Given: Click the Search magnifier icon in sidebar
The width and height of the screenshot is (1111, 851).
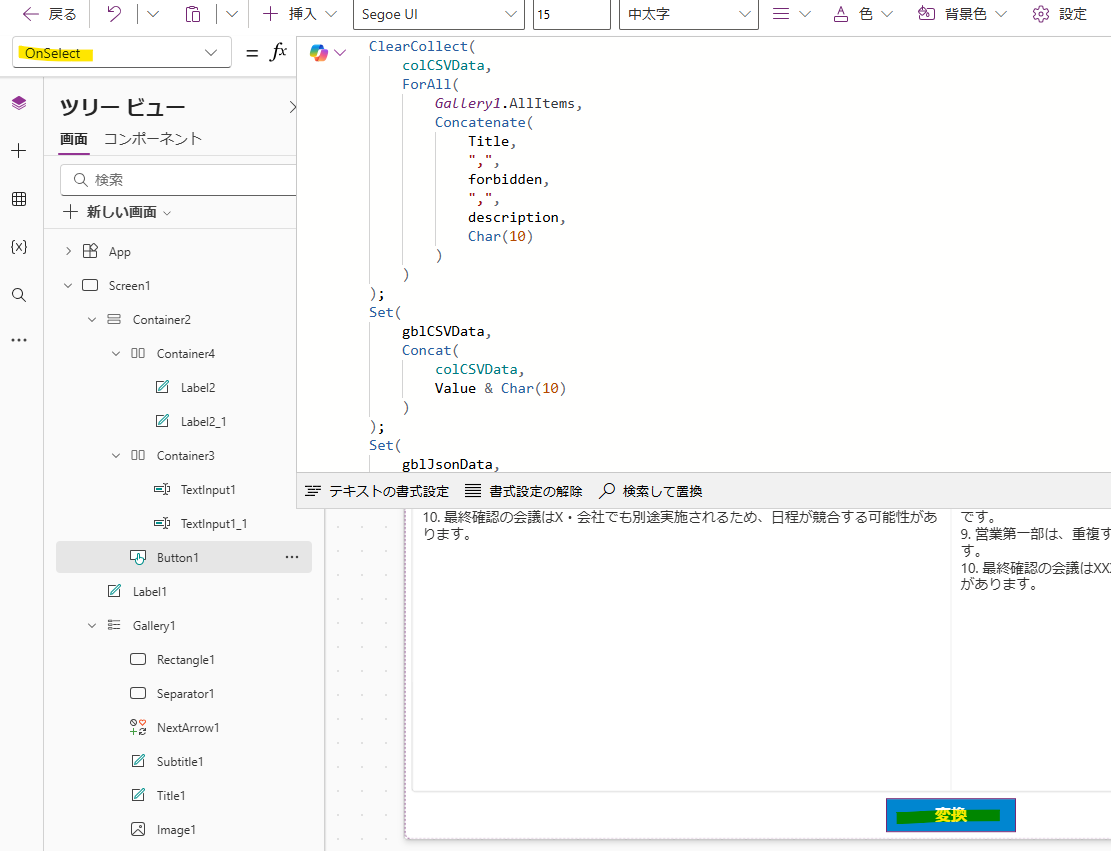Looking at the screenshot, I should point(19,295).
